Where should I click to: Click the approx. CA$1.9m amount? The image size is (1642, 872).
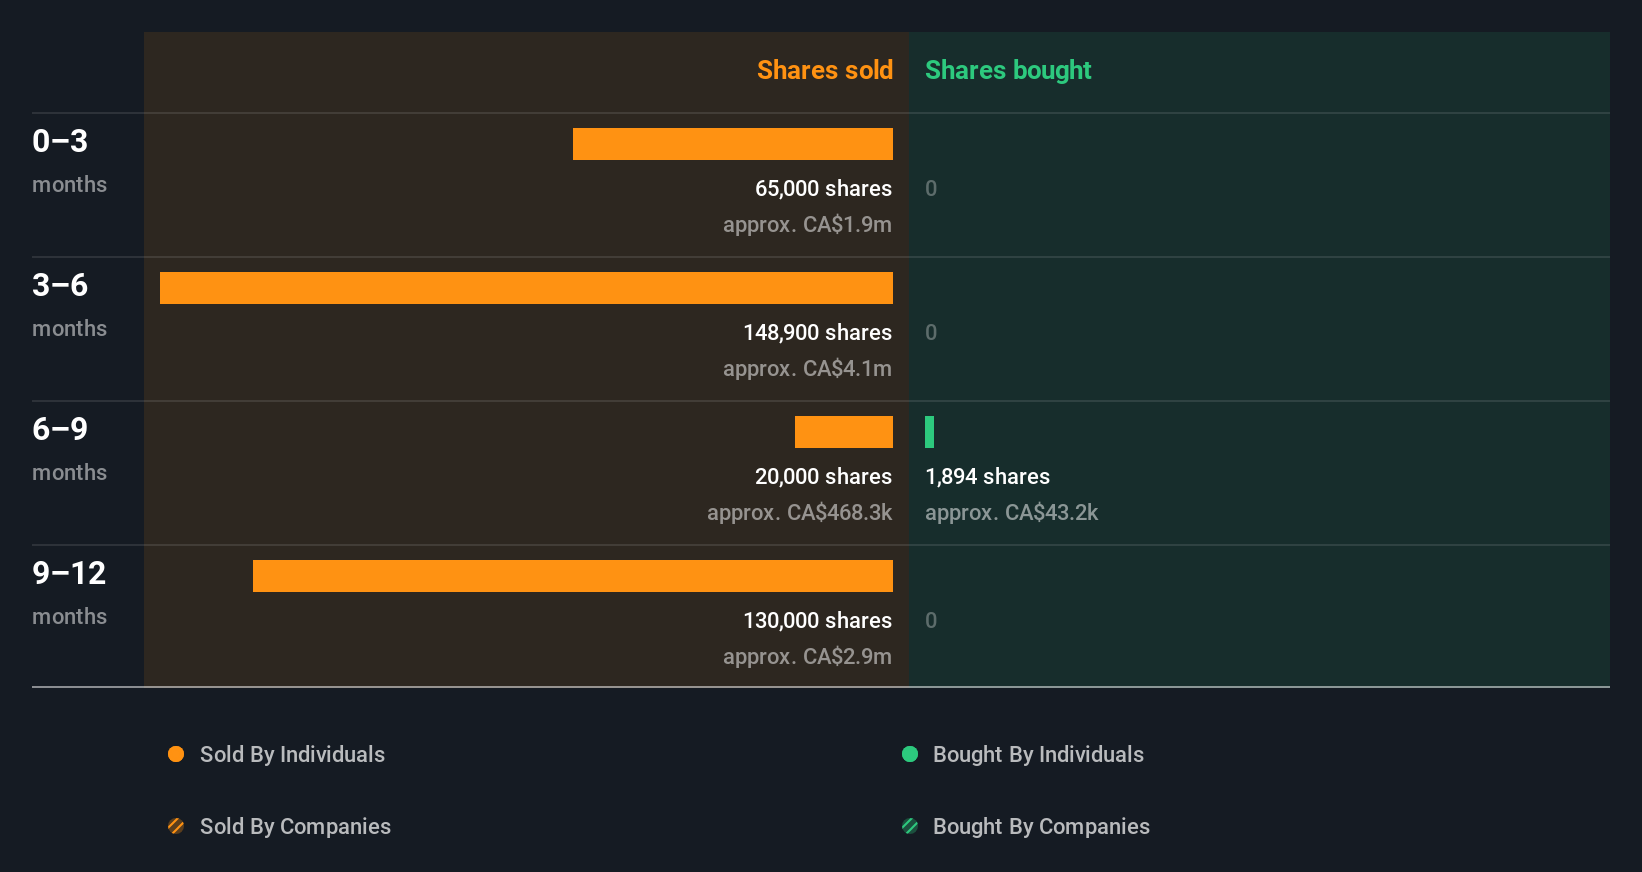tap(807, 224)
